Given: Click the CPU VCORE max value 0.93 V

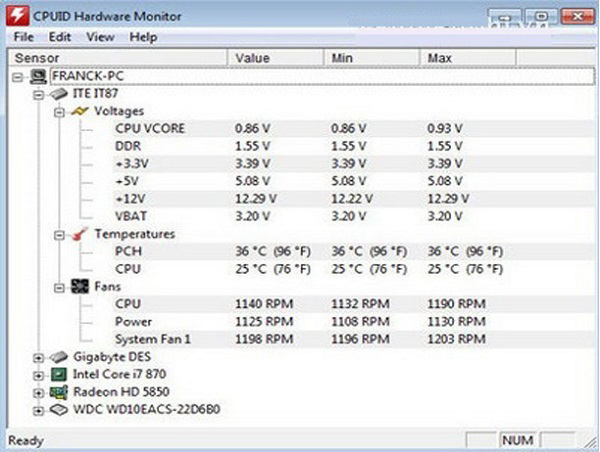Looking at the screenshot, I should (x=445, y=128).
